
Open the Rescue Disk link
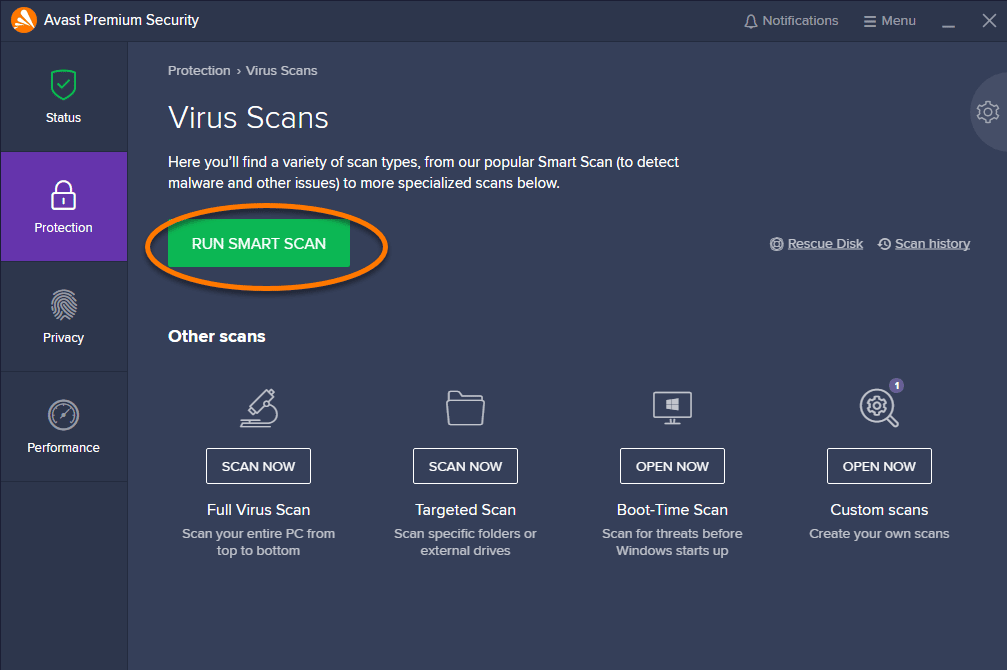[x=825, y=243]
